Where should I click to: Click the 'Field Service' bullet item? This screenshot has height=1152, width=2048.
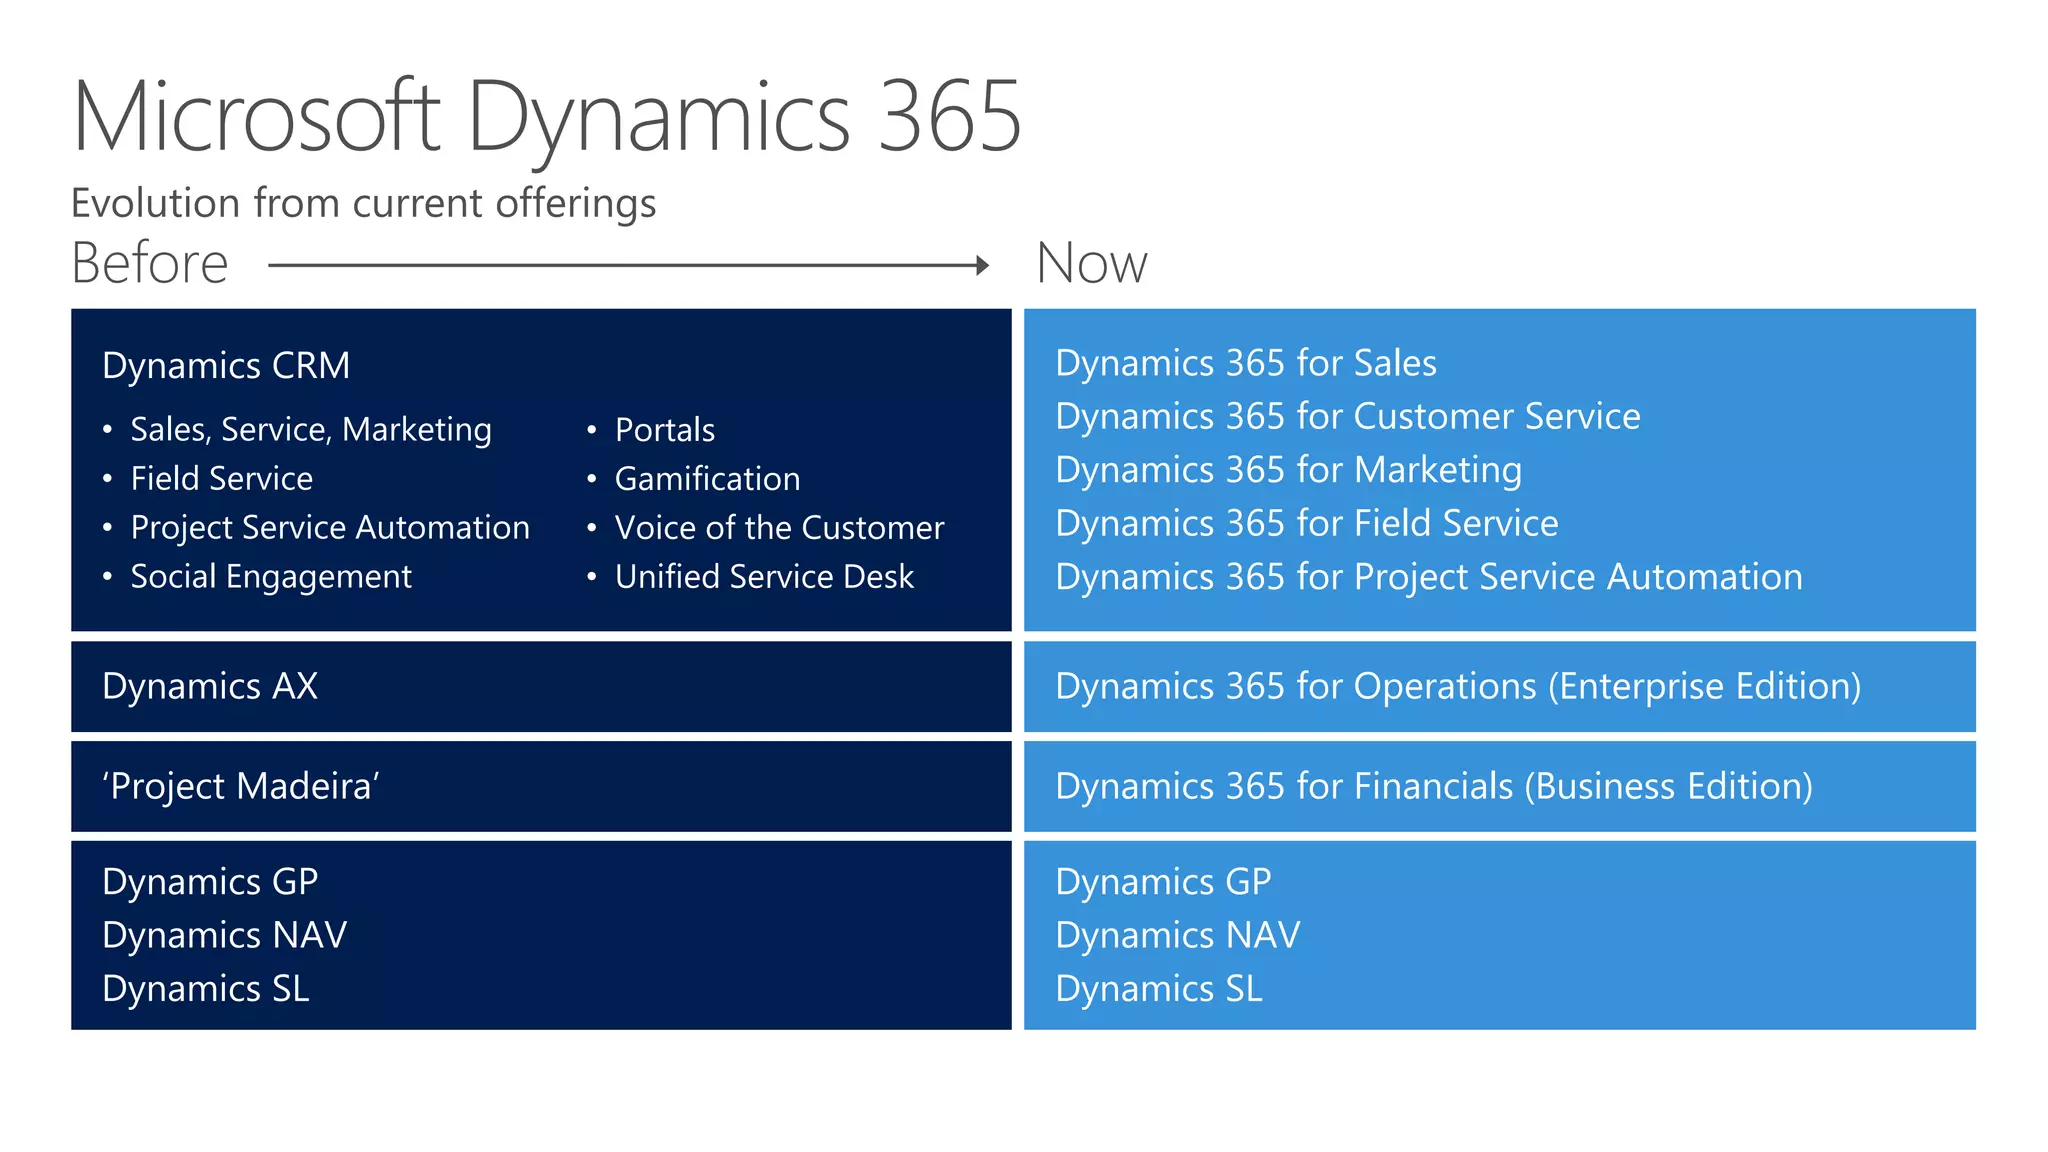221,479
